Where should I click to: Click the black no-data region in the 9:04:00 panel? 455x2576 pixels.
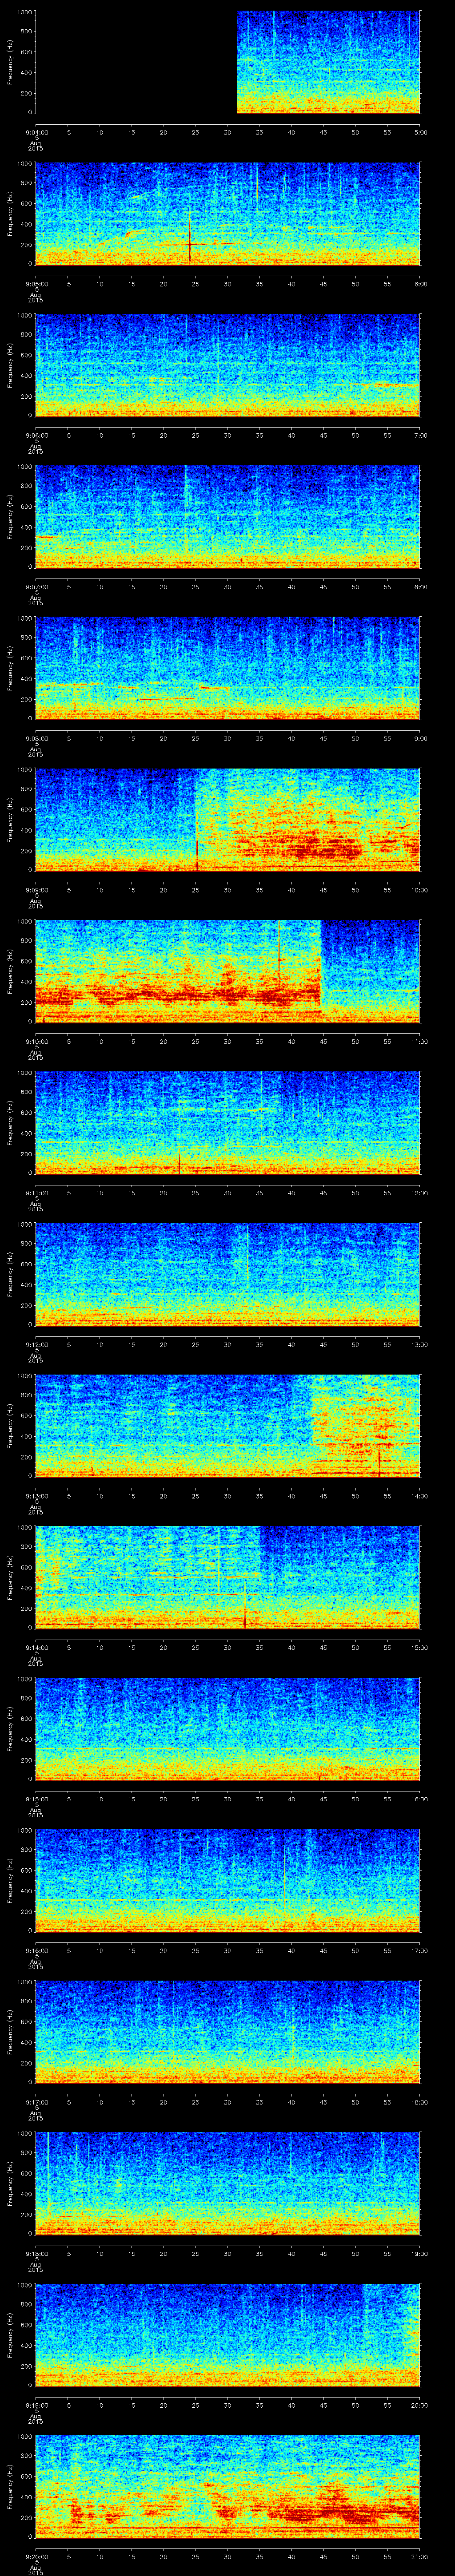pos(136,62)
